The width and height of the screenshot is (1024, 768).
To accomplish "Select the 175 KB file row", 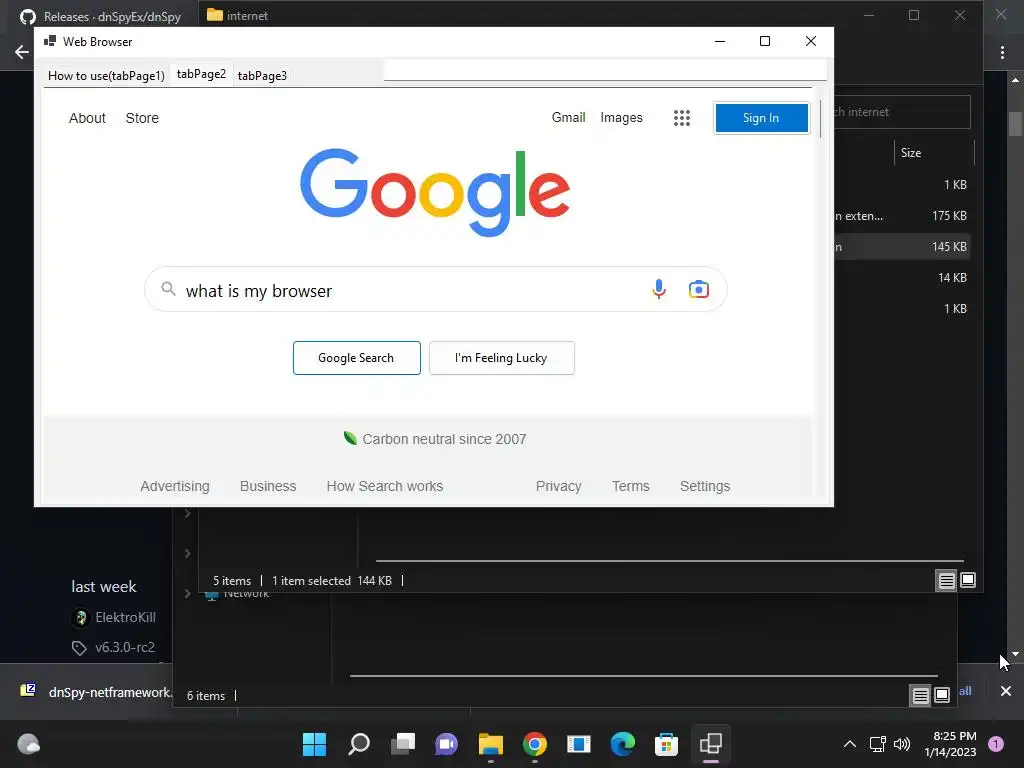I will click(x=903, y=216).
